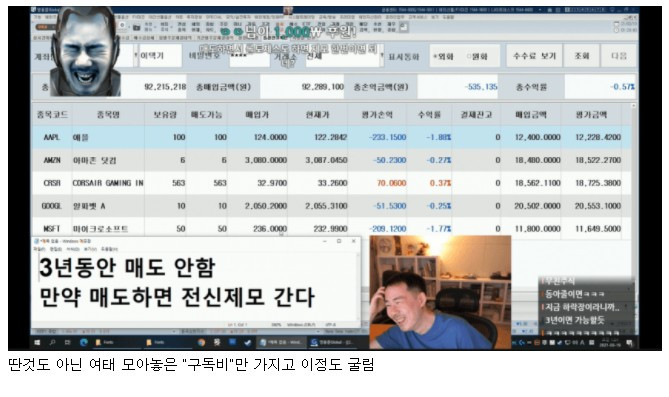669x397 pixels.
Task: Open Chrome from the taskbar
Action: point(201,342)
